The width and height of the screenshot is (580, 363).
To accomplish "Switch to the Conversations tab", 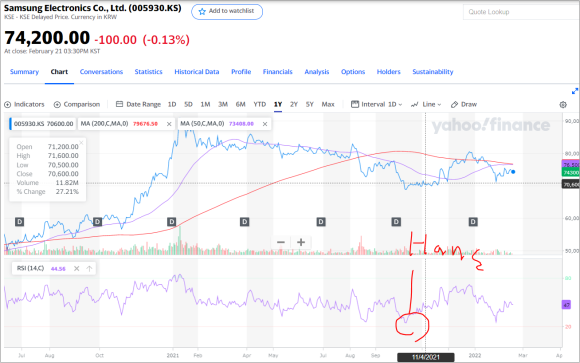I will [x=101, y=72].
